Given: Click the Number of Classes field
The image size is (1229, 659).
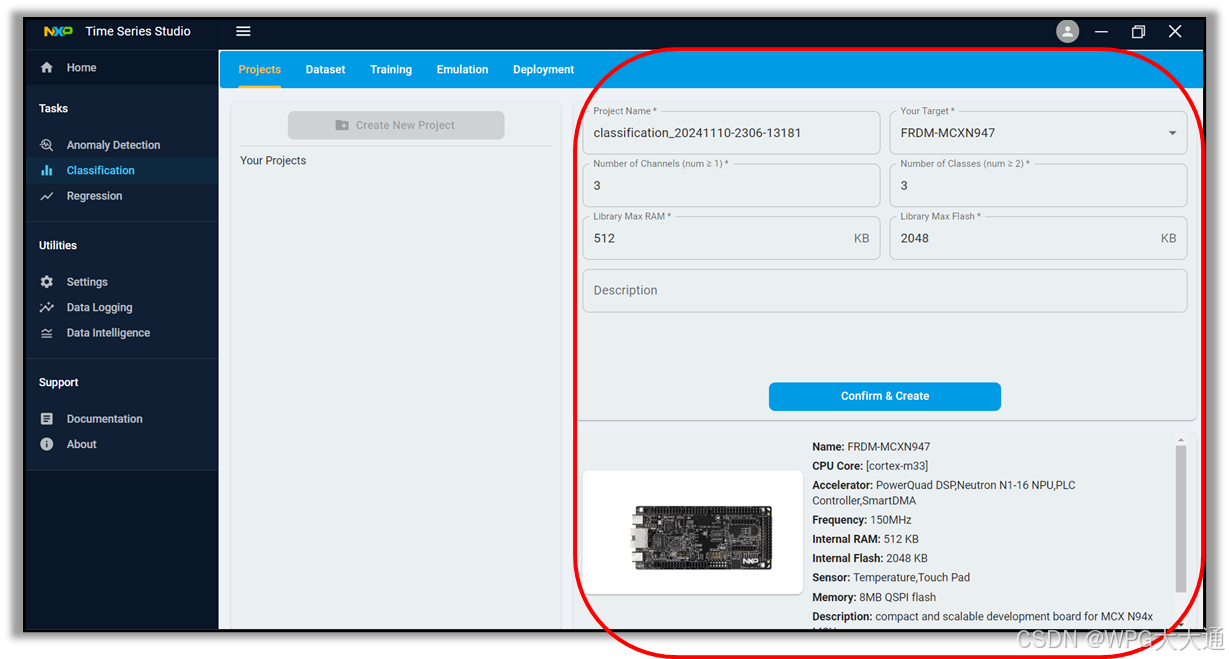Looking at the screenshot, I should pos(1038,186).
